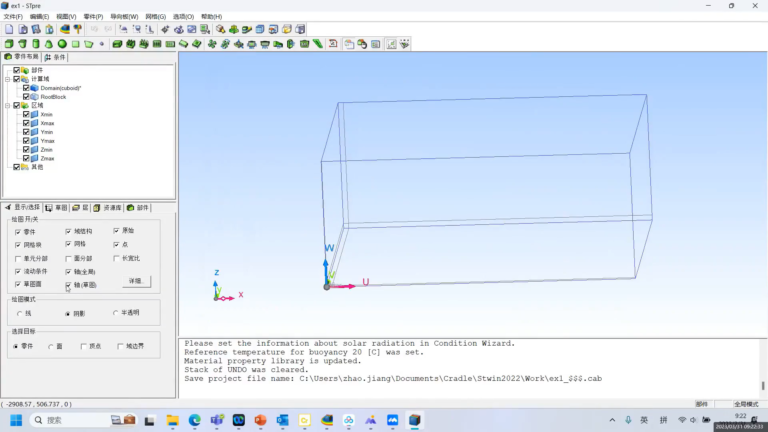Select the small point part tool
768x432 pixels.
(102, 44)
